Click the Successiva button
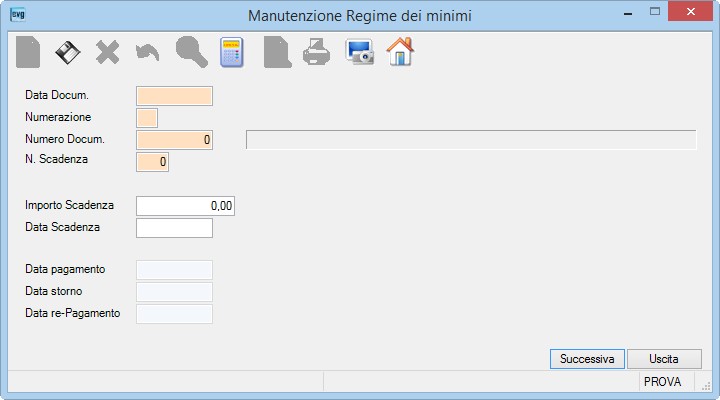The image size is (720, 400). (x=587, y=359)
